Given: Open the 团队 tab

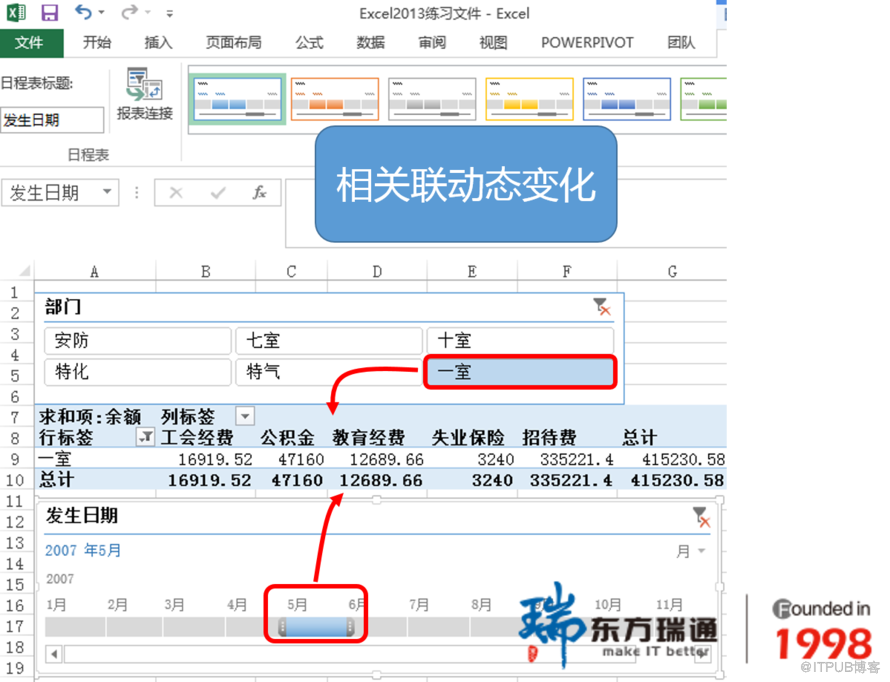Looking at the screenshot, I should 681,43.
